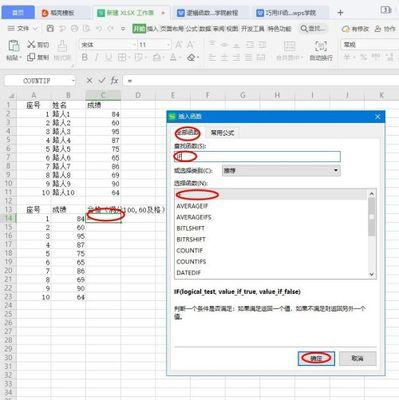
Task: Toggle Underline formatting
Action: tap(108, 58)
